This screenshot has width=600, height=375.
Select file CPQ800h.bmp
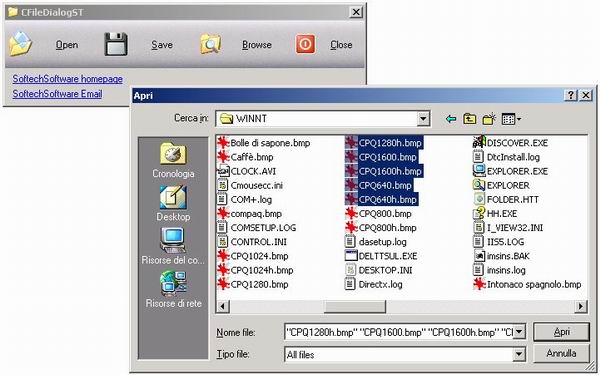381,228
